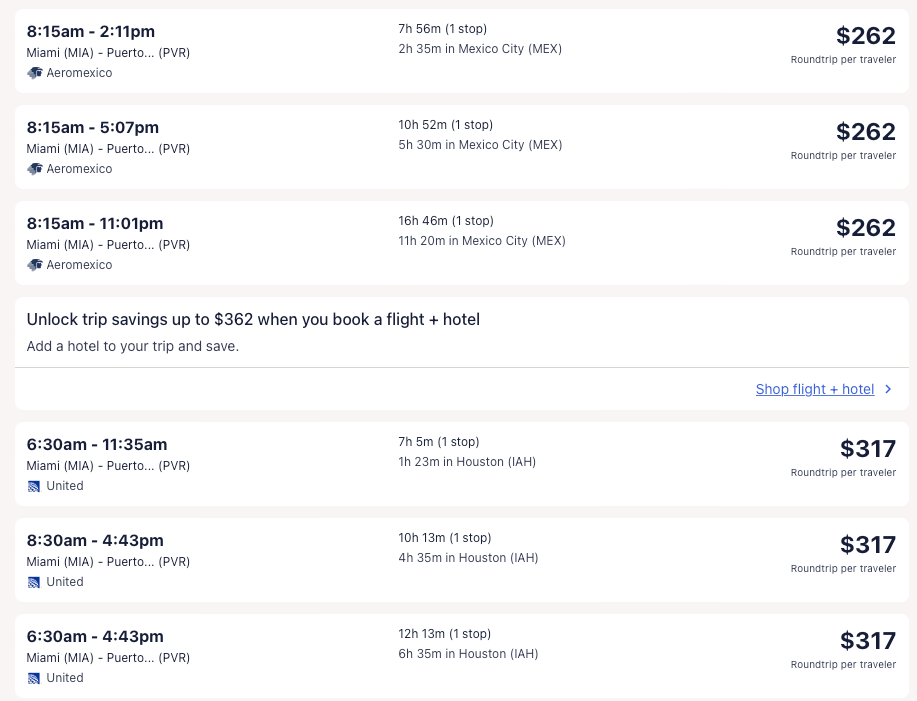Viewport: 917px width, 701px height.
Task: Pick the 8:15am - 11:01pm flight time heading
Action: 95,224
